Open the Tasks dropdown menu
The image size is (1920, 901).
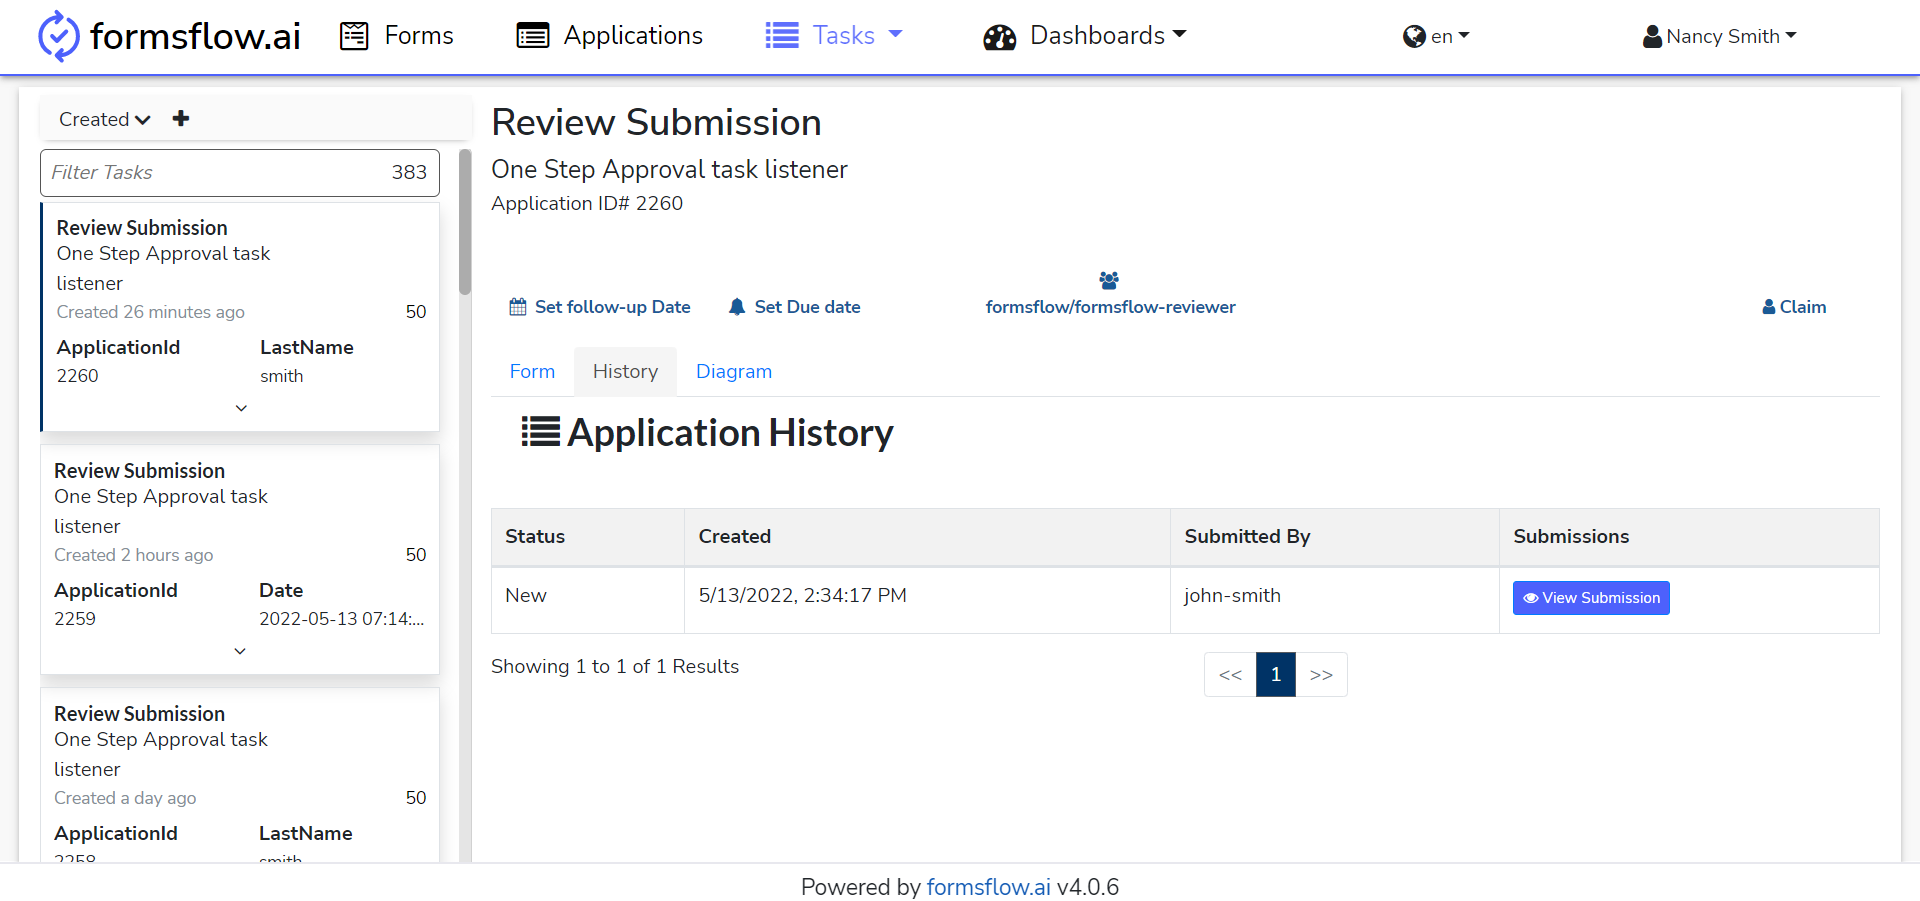(834, 36)
